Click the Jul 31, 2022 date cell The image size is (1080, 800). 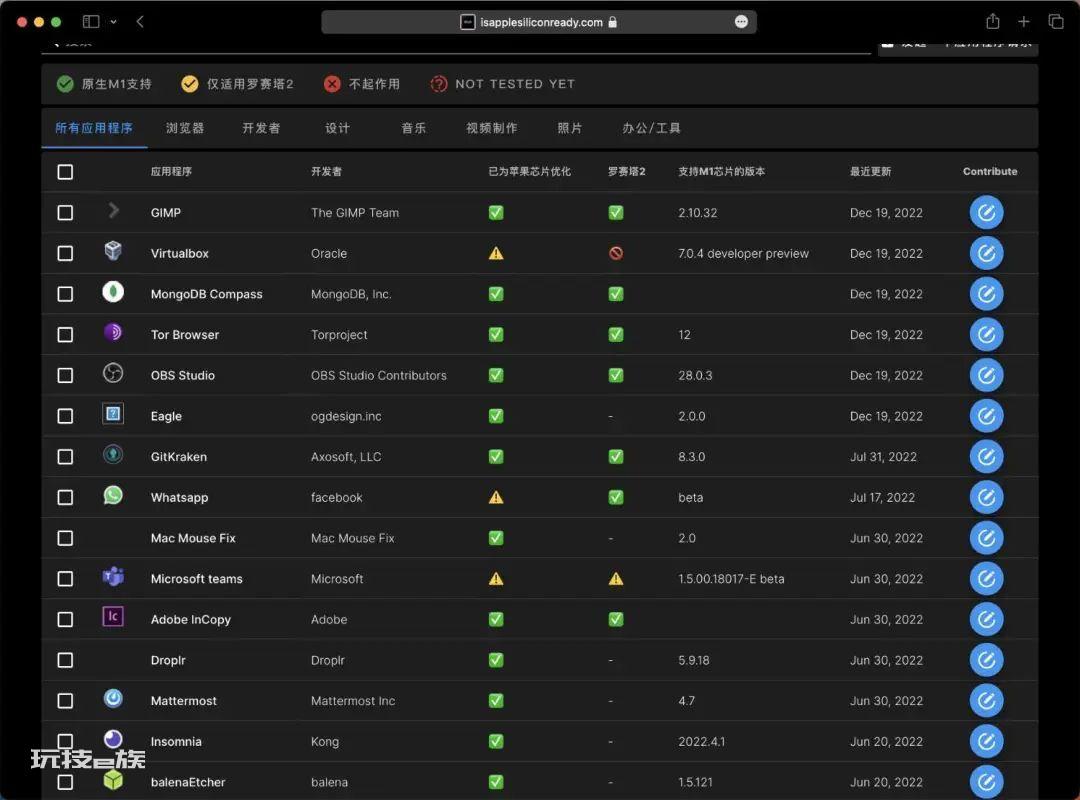tap(883, 457)
